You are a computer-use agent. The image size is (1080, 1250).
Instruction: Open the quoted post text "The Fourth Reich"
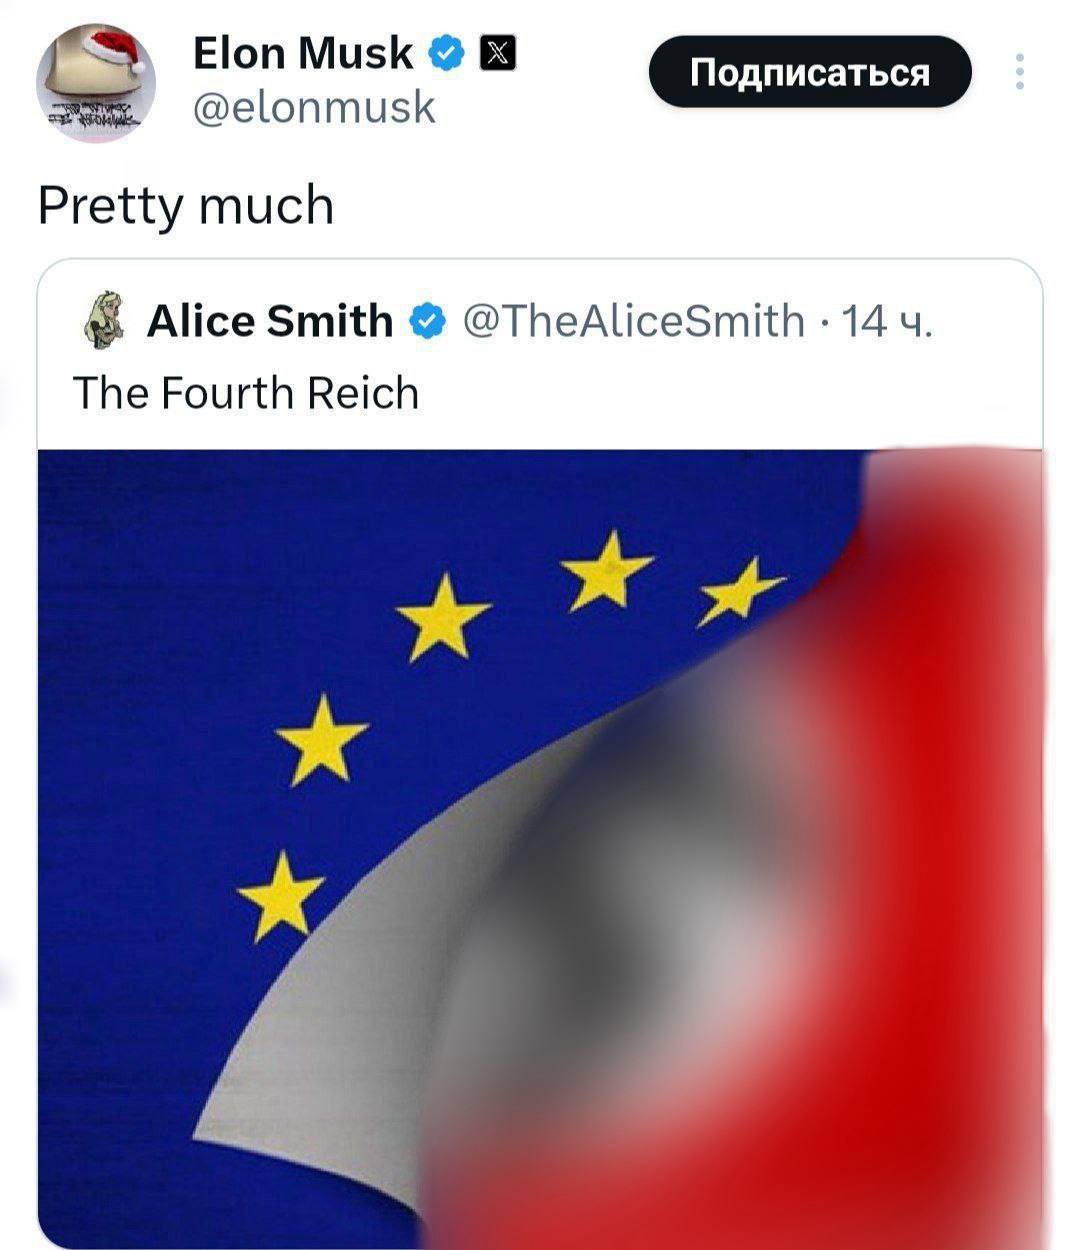[x=246, y=393]
